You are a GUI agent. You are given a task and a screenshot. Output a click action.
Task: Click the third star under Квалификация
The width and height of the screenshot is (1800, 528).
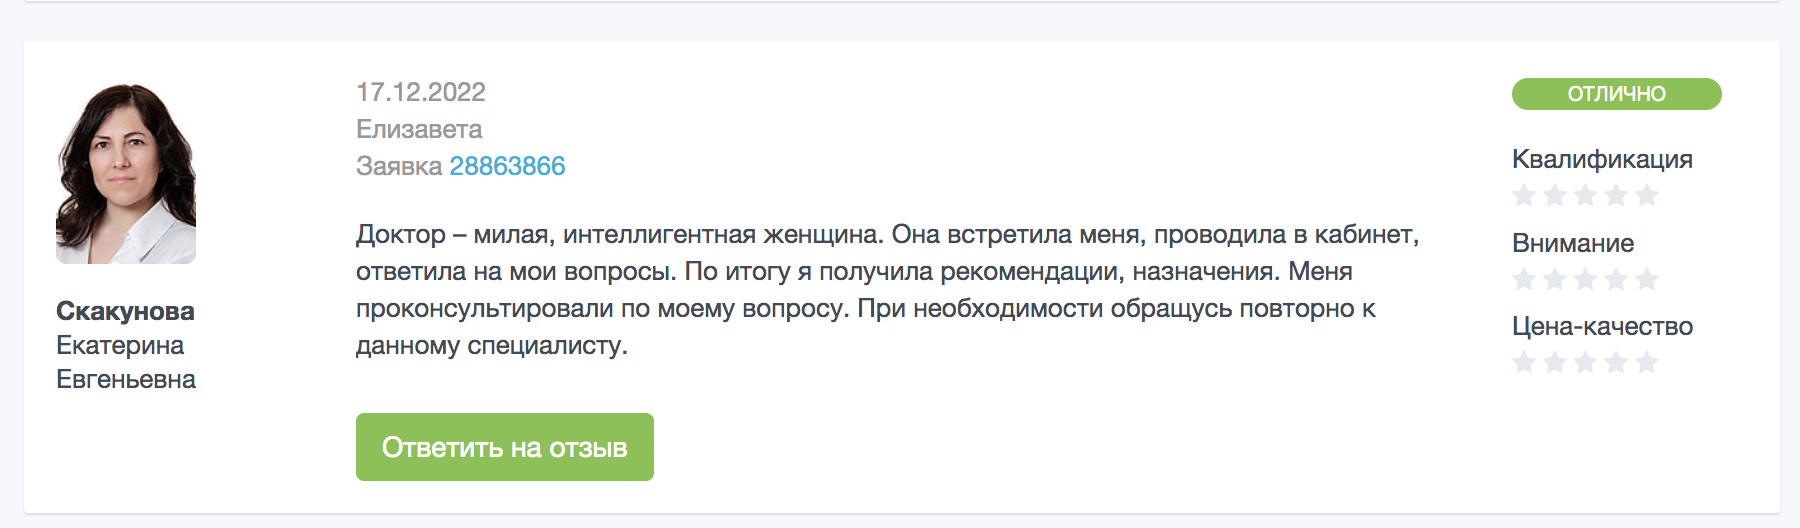point(1585,195)
